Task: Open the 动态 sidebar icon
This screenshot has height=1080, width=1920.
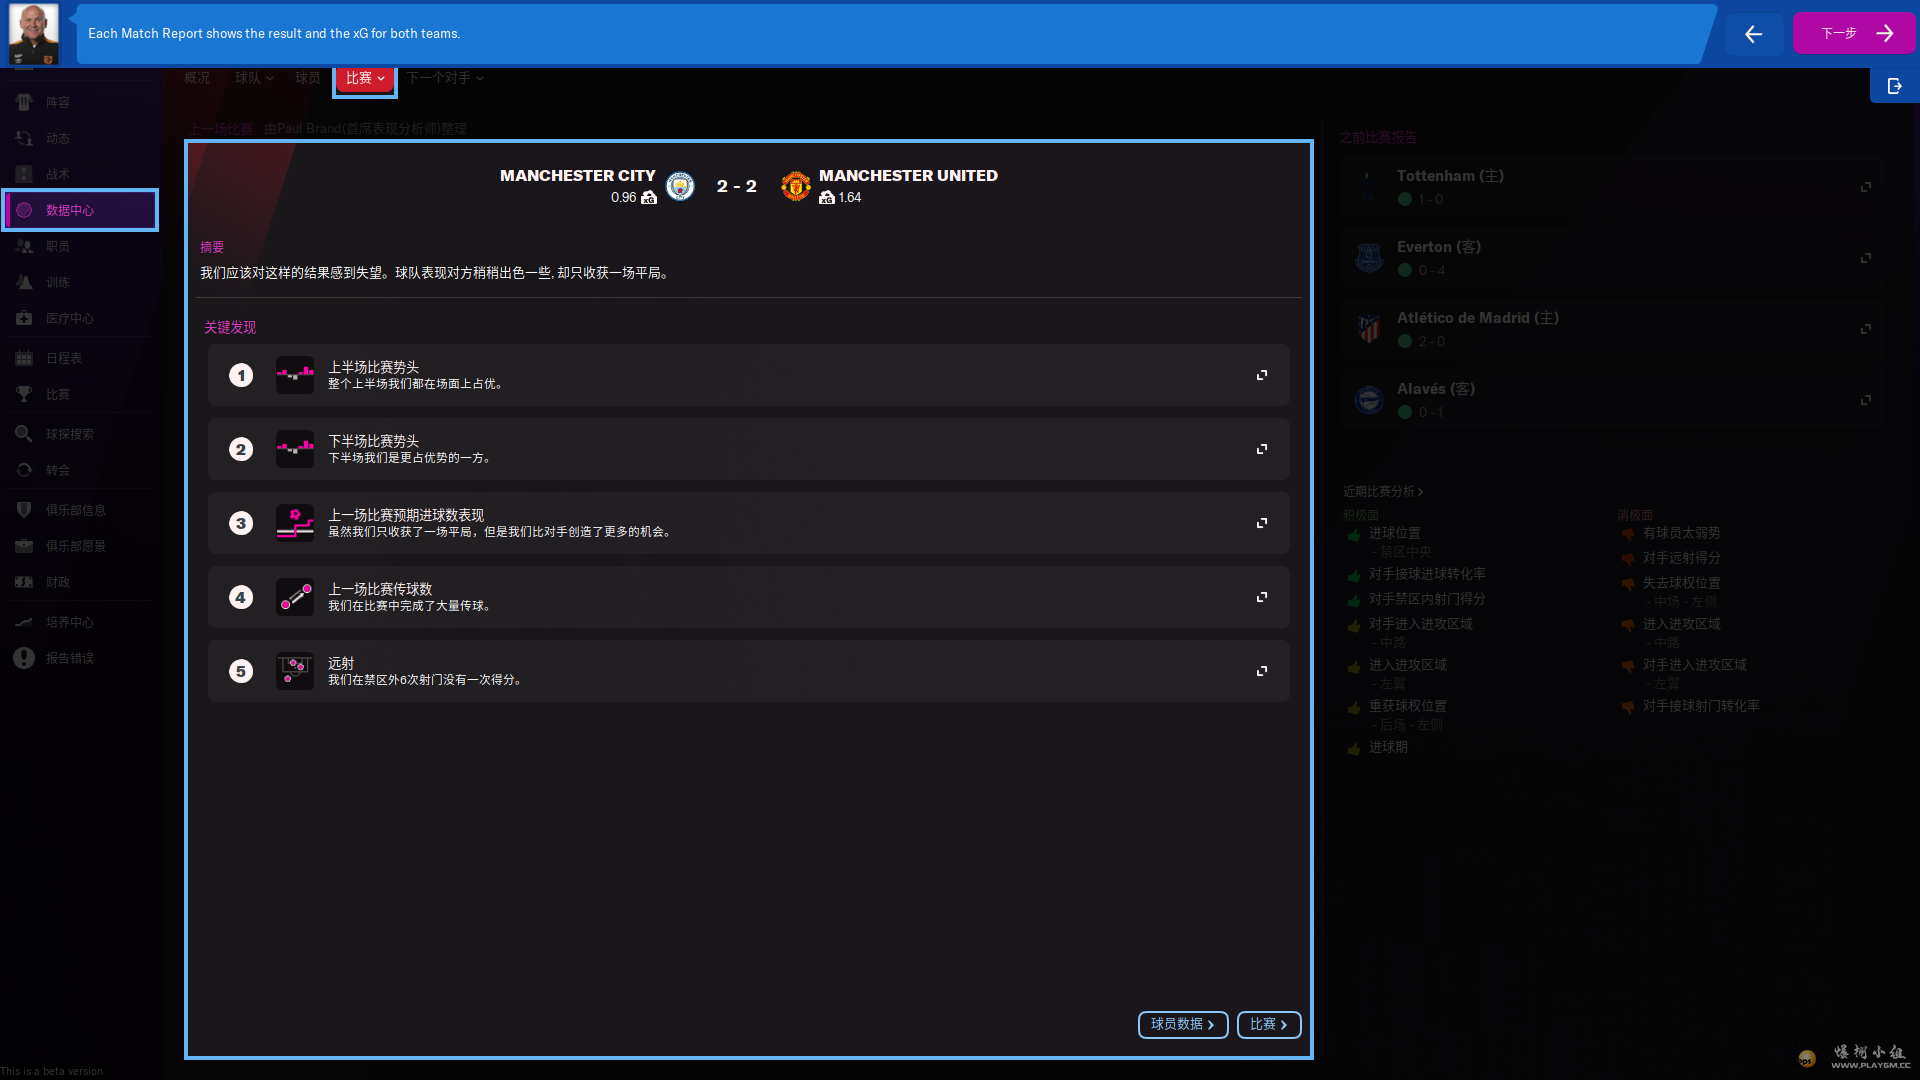Action: pos(24,138)
